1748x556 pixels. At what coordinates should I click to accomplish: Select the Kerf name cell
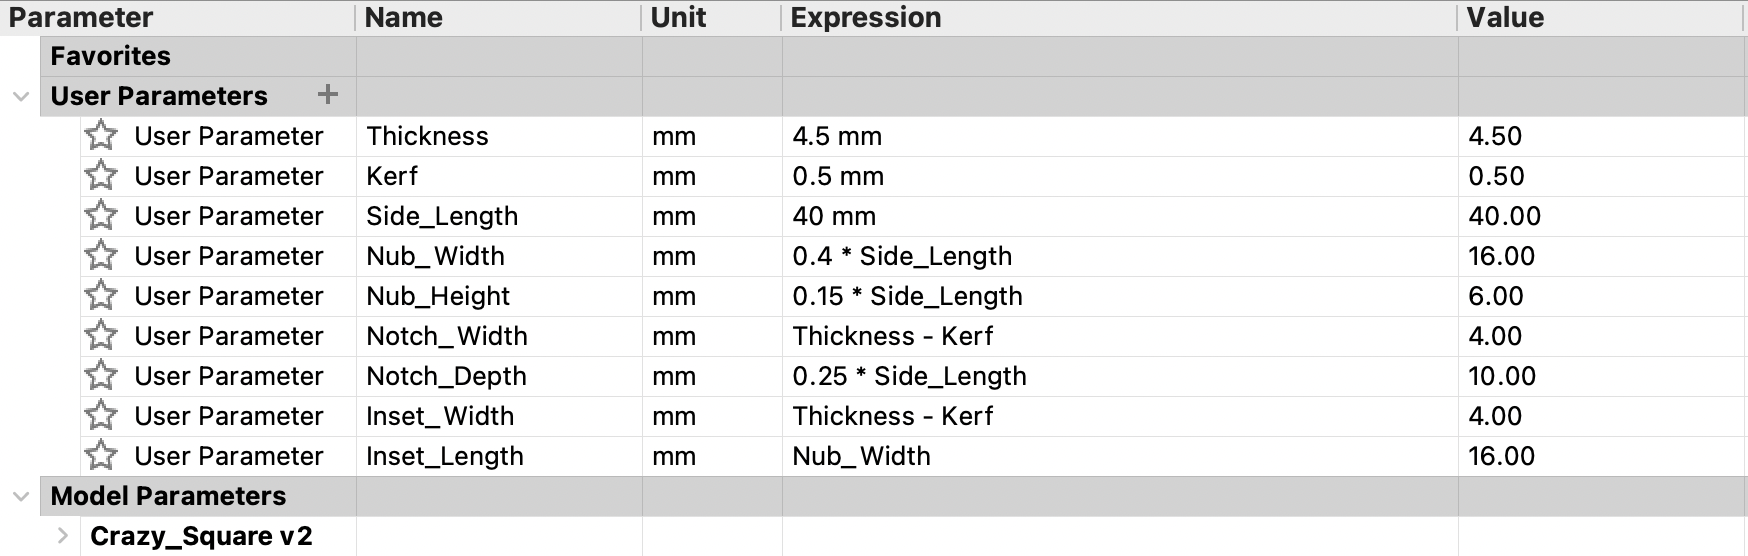[x=499, y=176]
